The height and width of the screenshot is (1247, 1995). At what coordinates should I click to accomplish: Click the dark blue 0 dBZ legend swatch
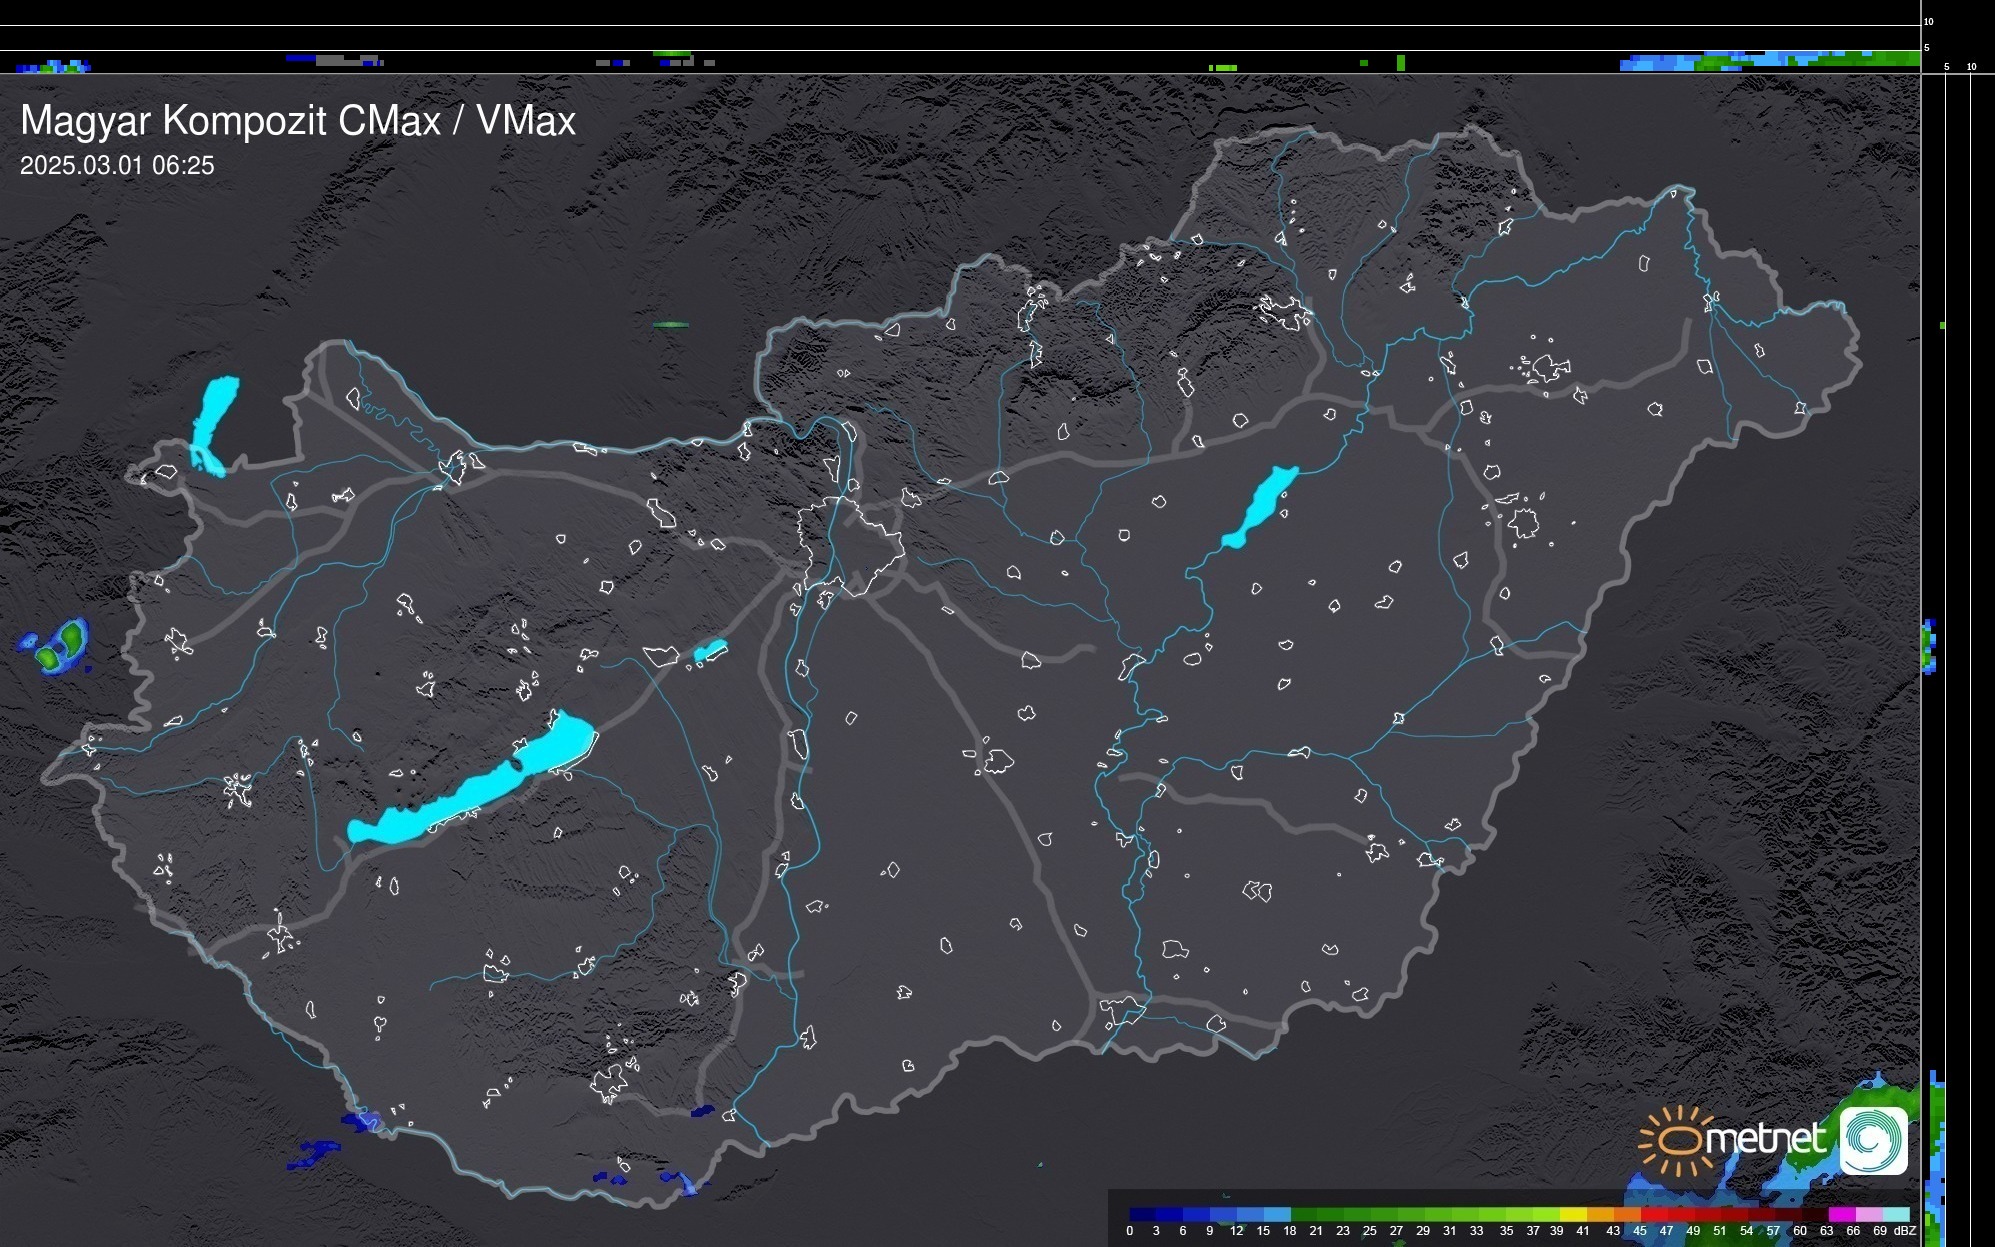tap(1143, 1214)
